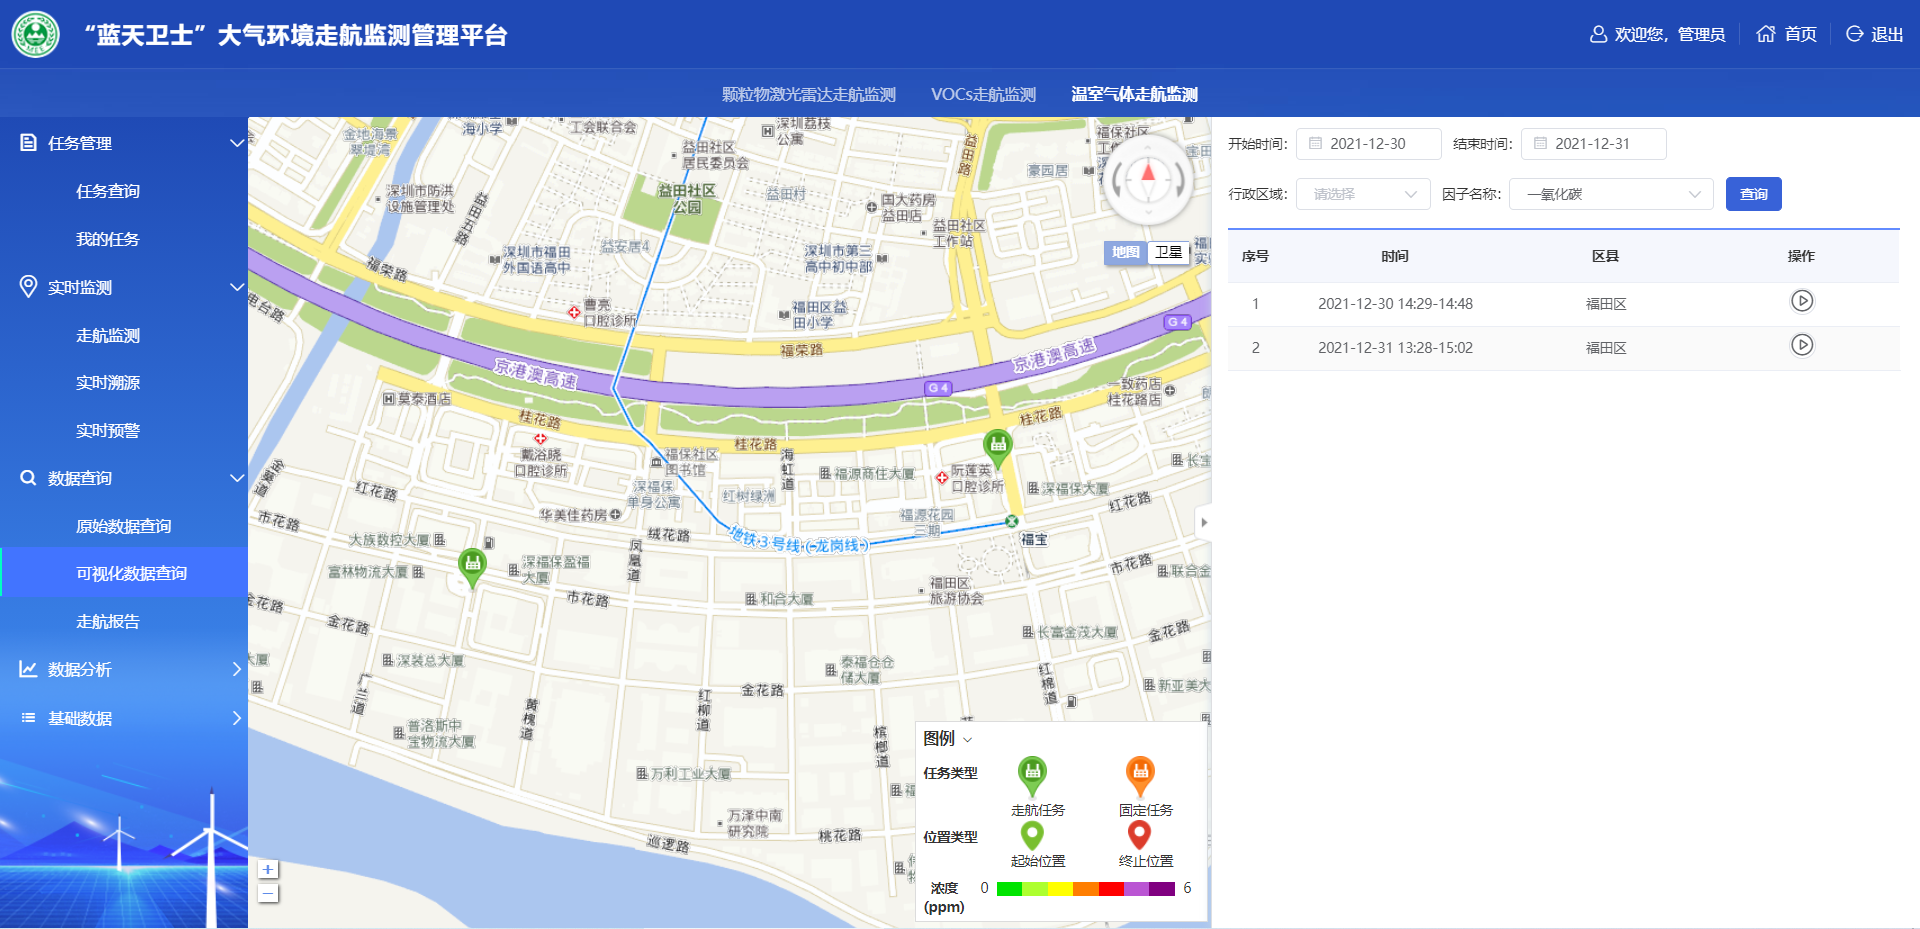Switch map to 地图 standard view
The width and height of the screenshot is (1920, 929).
(x=1125, y=252)
